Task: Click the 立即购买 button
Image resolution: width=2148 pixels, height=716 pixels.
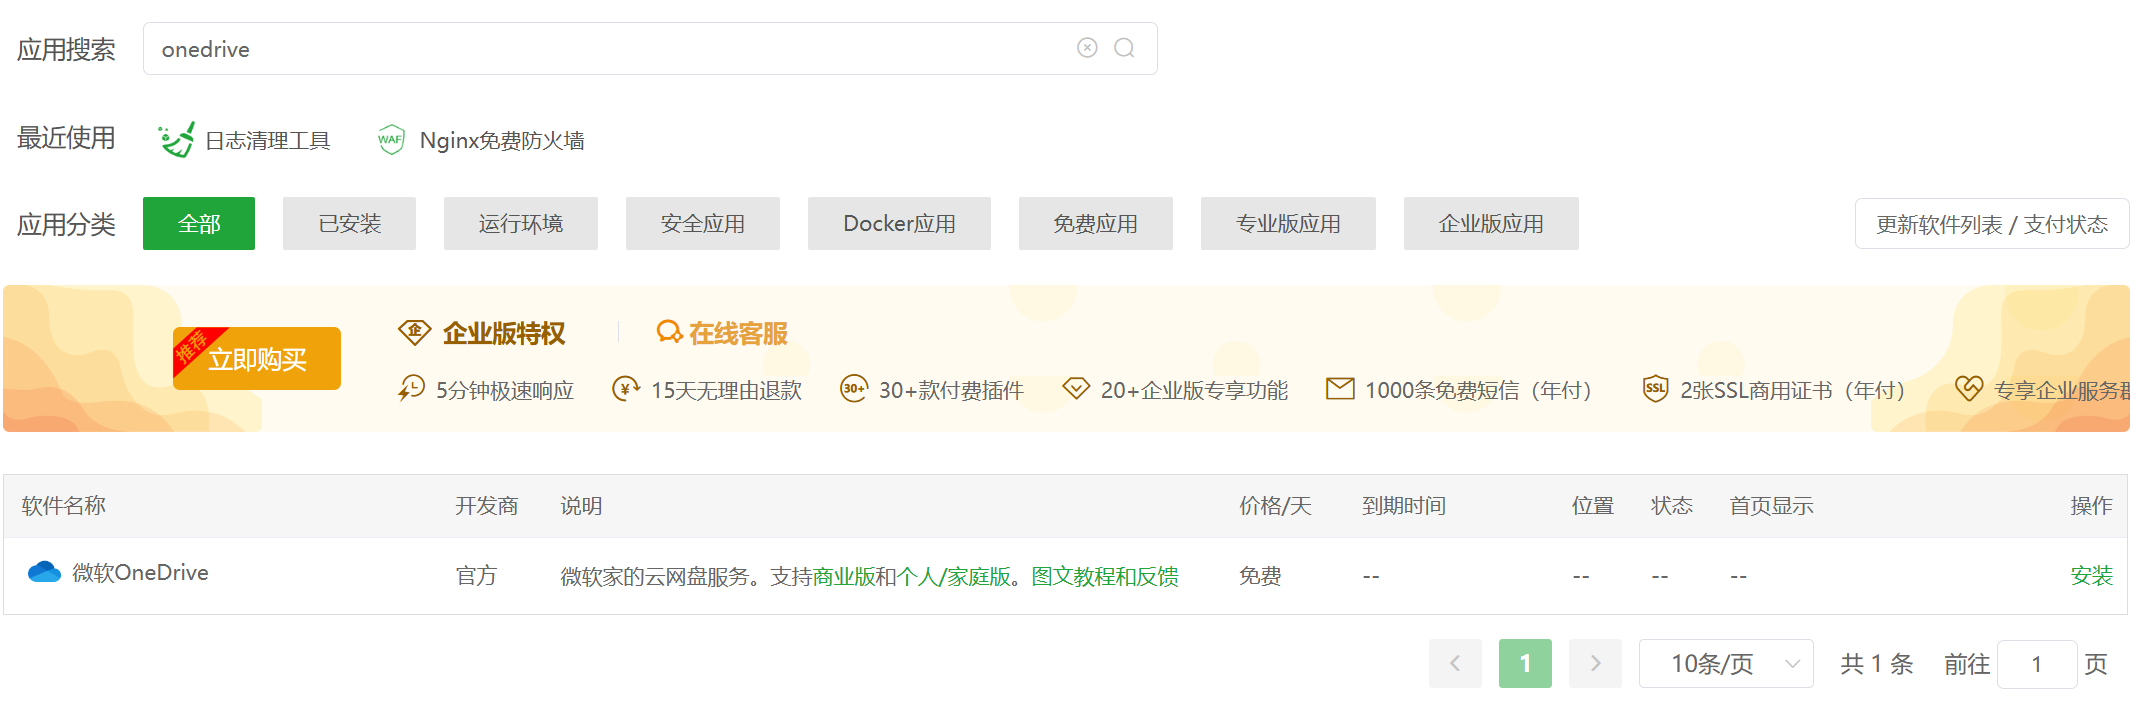Action: tap(257, 358)
